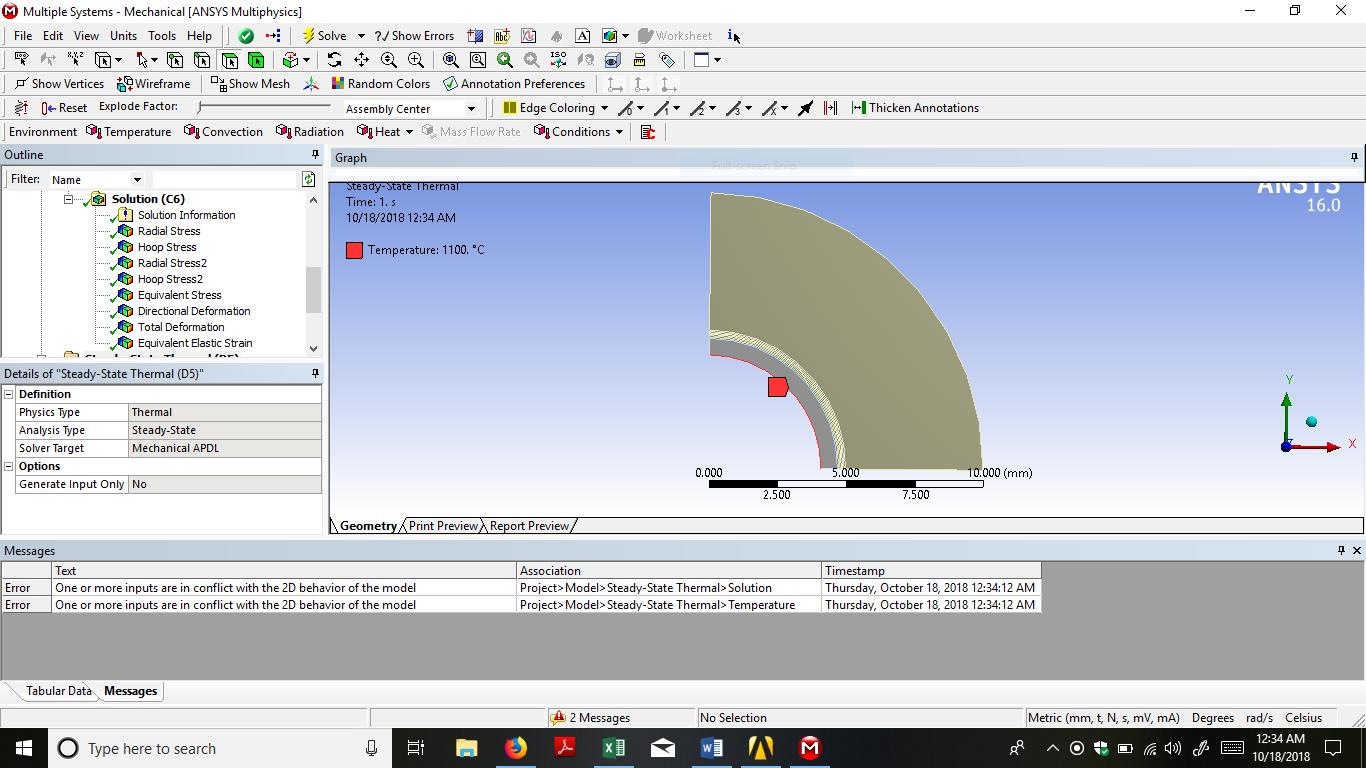The image size is (1366, 768).
Task: Click the tag icon in the graphics toolbar
Action: 667,60
